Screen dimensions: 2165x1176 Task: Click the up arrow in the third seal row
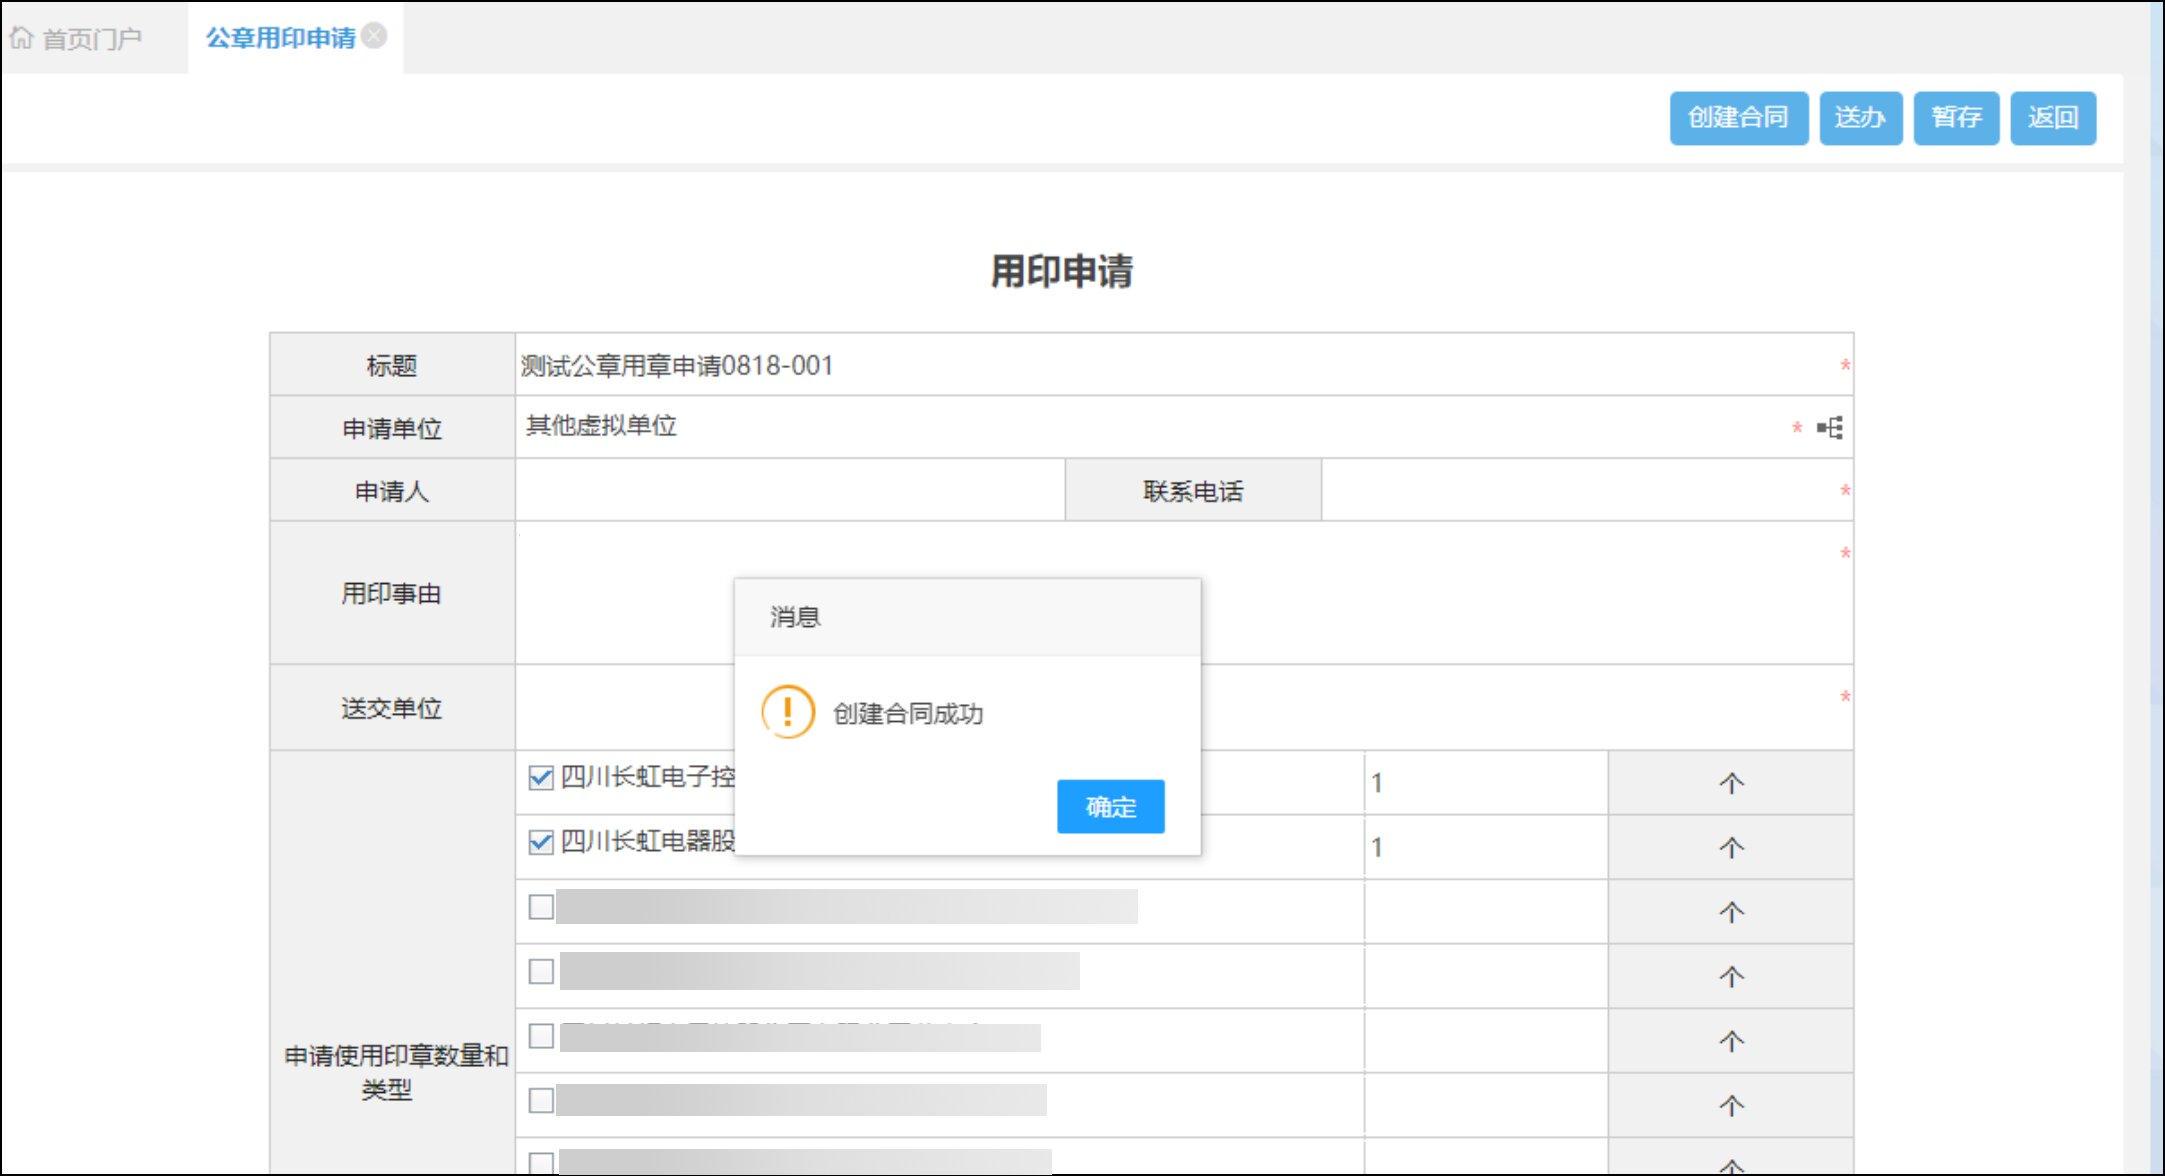tap(1731, 912)
